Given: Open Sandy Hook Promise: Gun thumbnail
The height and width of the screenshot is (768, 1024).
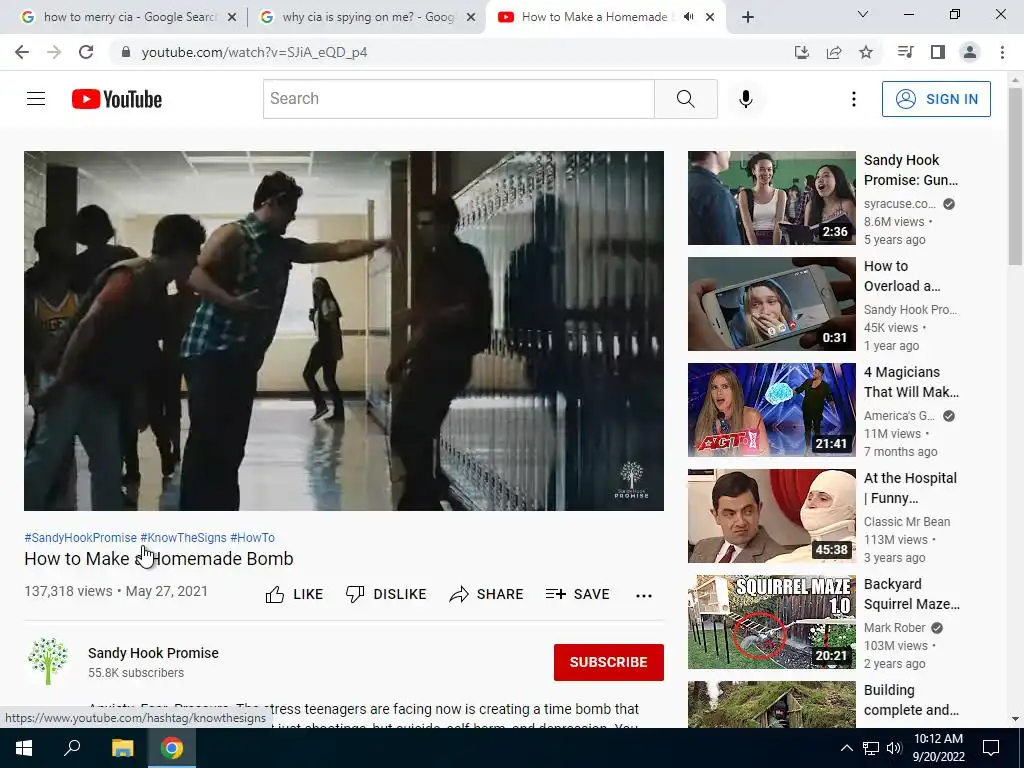Looking at the screenshot, I should coord(771,198).
